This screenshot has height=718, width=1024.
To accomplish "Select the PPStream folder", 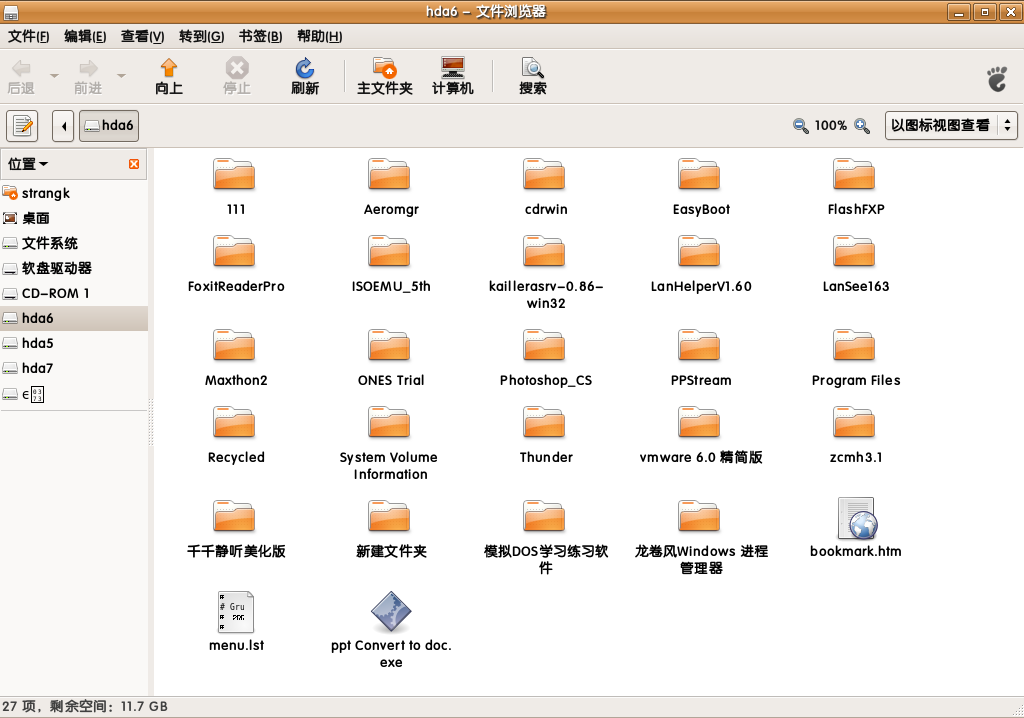I will click(x=699, y=346).
